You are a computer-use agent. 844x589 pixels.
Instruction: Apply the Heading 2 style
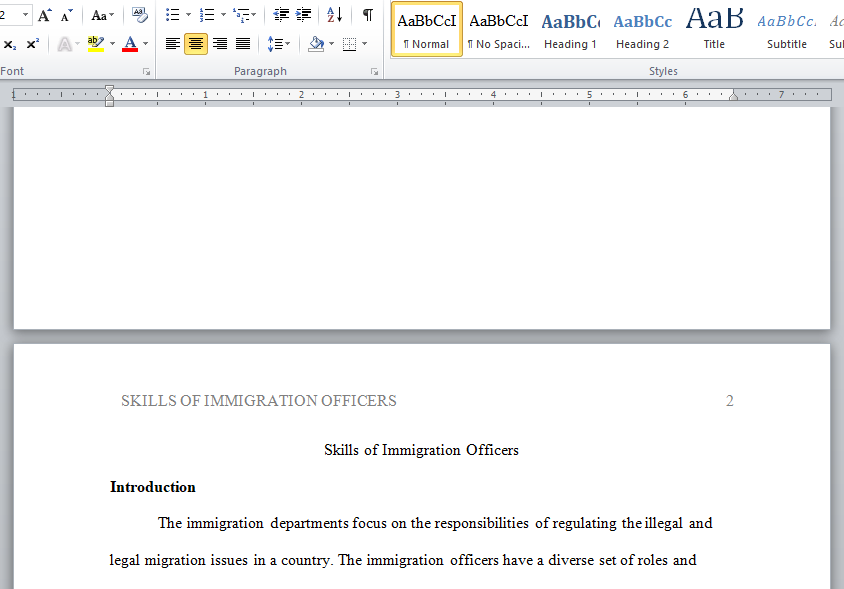click(643, 29)
